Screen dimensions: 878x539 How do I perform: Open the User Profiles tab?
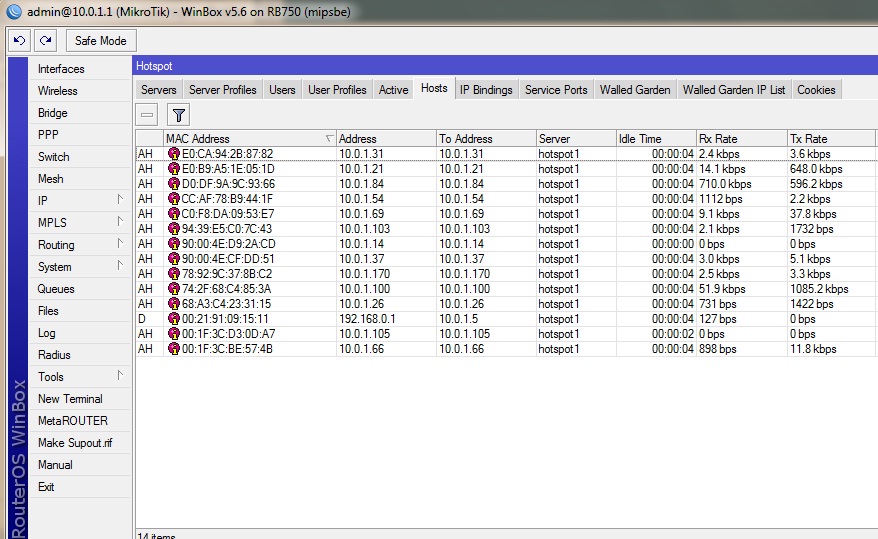337,90
